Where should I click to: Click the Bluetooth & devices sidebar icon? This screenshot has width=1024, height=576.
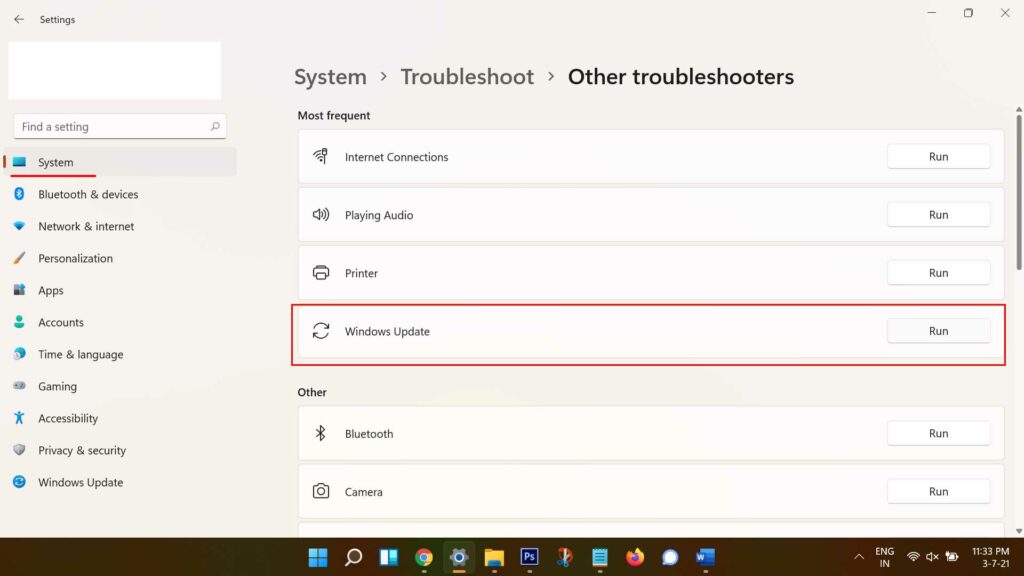coord(19,194)
